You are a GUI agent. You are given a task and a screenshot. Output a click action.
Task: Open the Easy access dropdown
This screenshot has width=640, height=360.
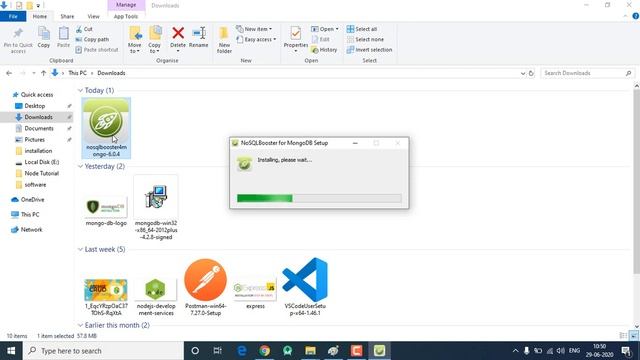(x=256, y=39)
